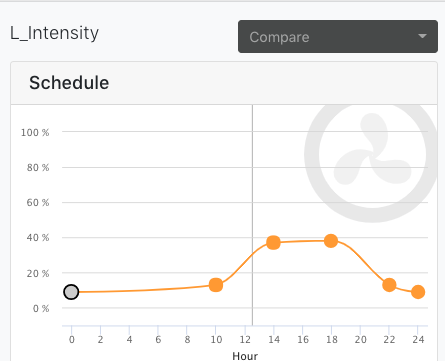Image resolution: width=445 pixels, height=361 pixels.
Task: Click the Schedule panel header
Action: [224, 83]
